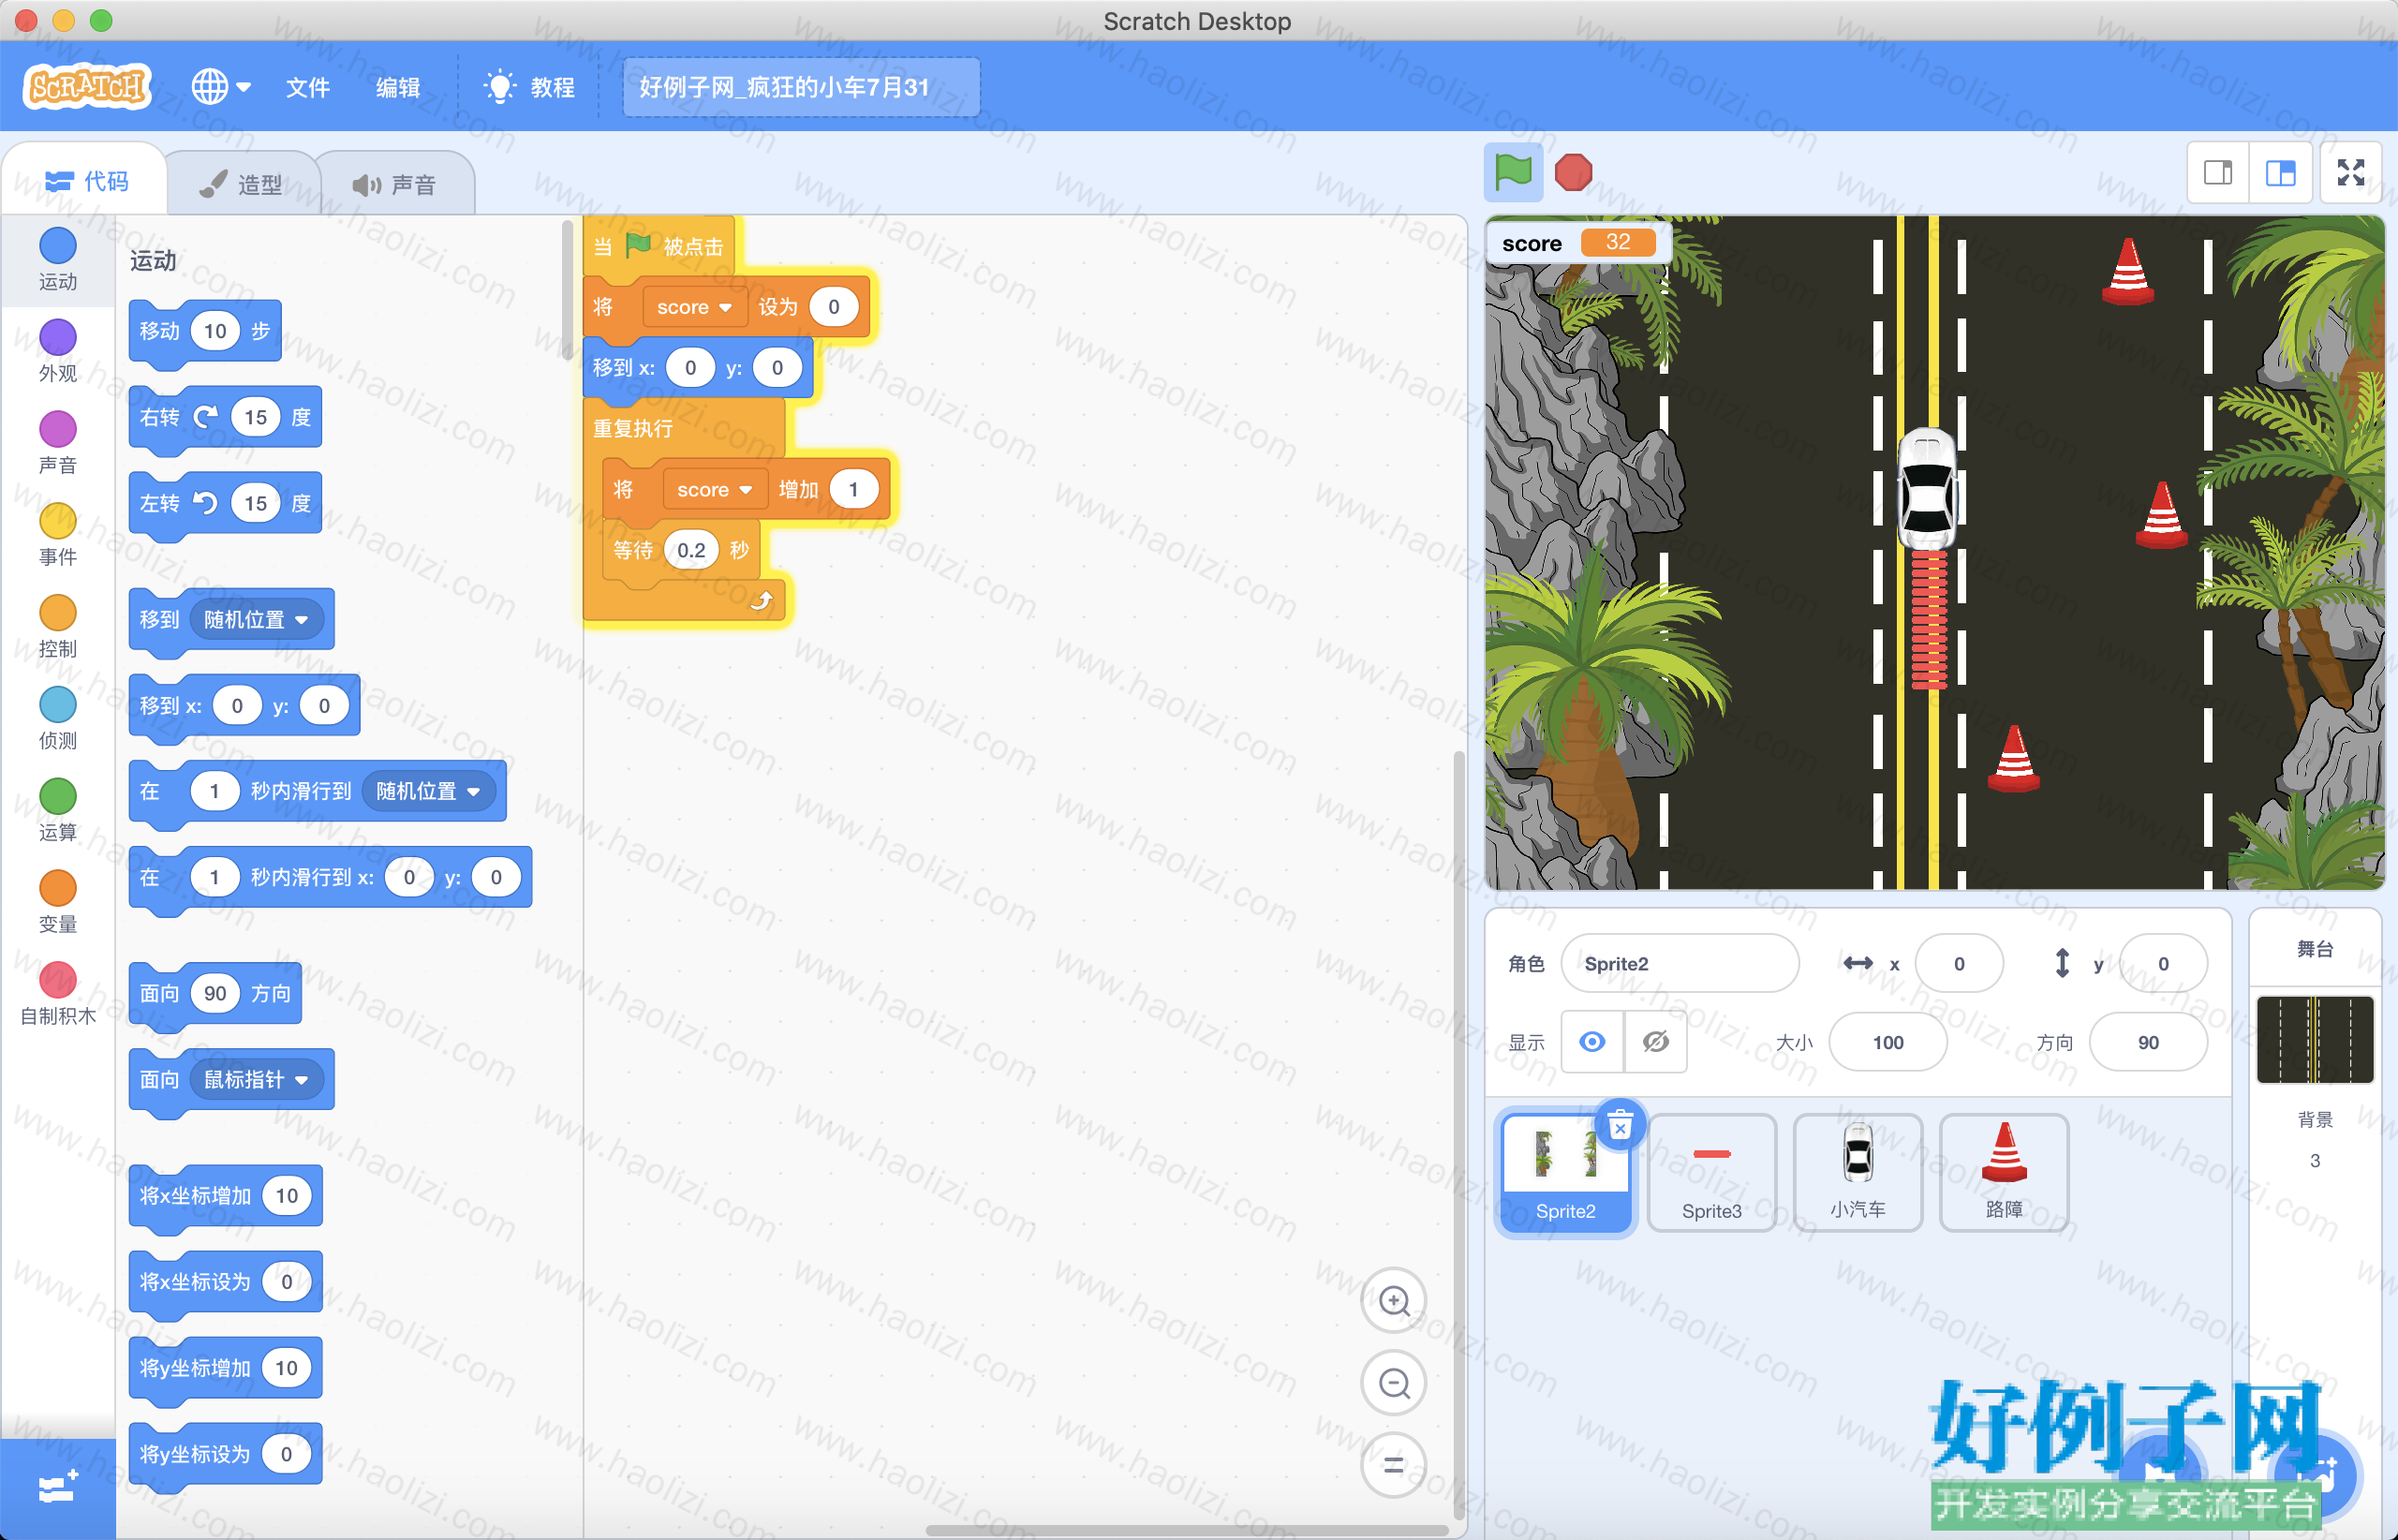
Task: Select the 变量 block category
Action: click(58, 903)
